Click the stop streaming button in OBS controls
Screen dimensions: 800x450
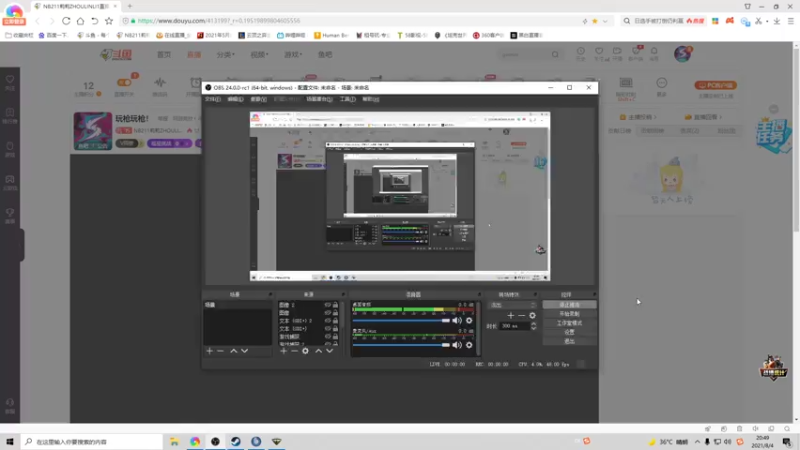[x=569, y=305]
